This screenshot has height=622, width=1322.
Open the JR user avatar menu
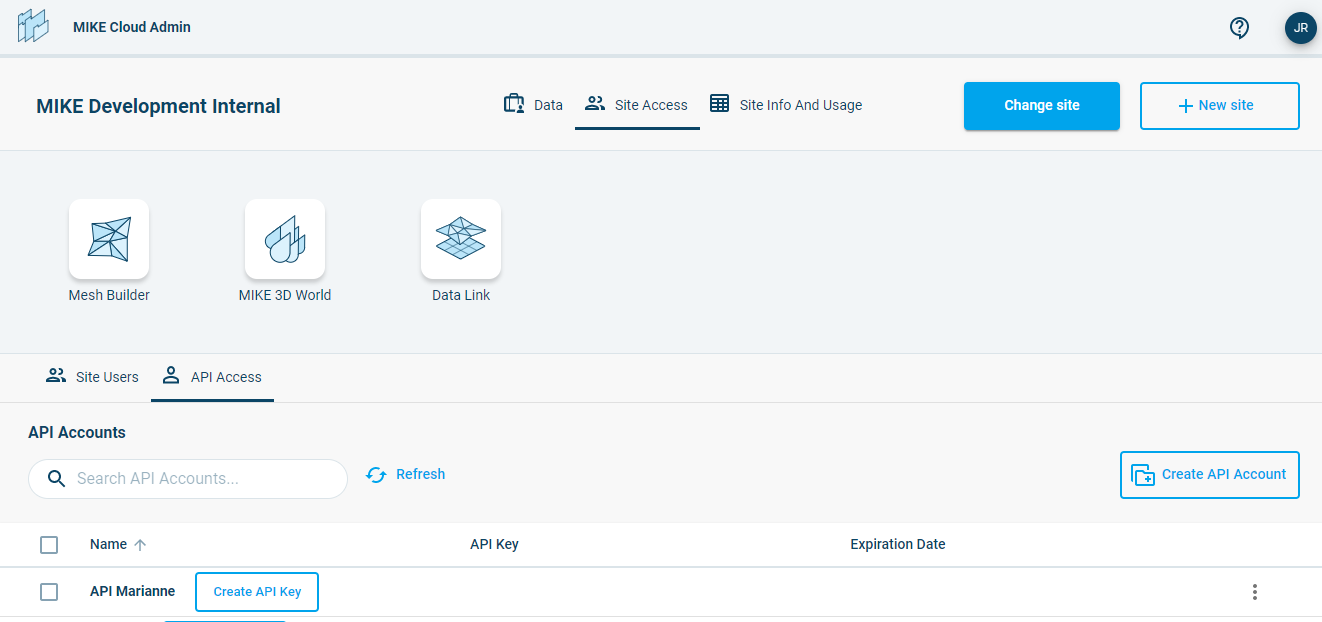point(1300,28)
